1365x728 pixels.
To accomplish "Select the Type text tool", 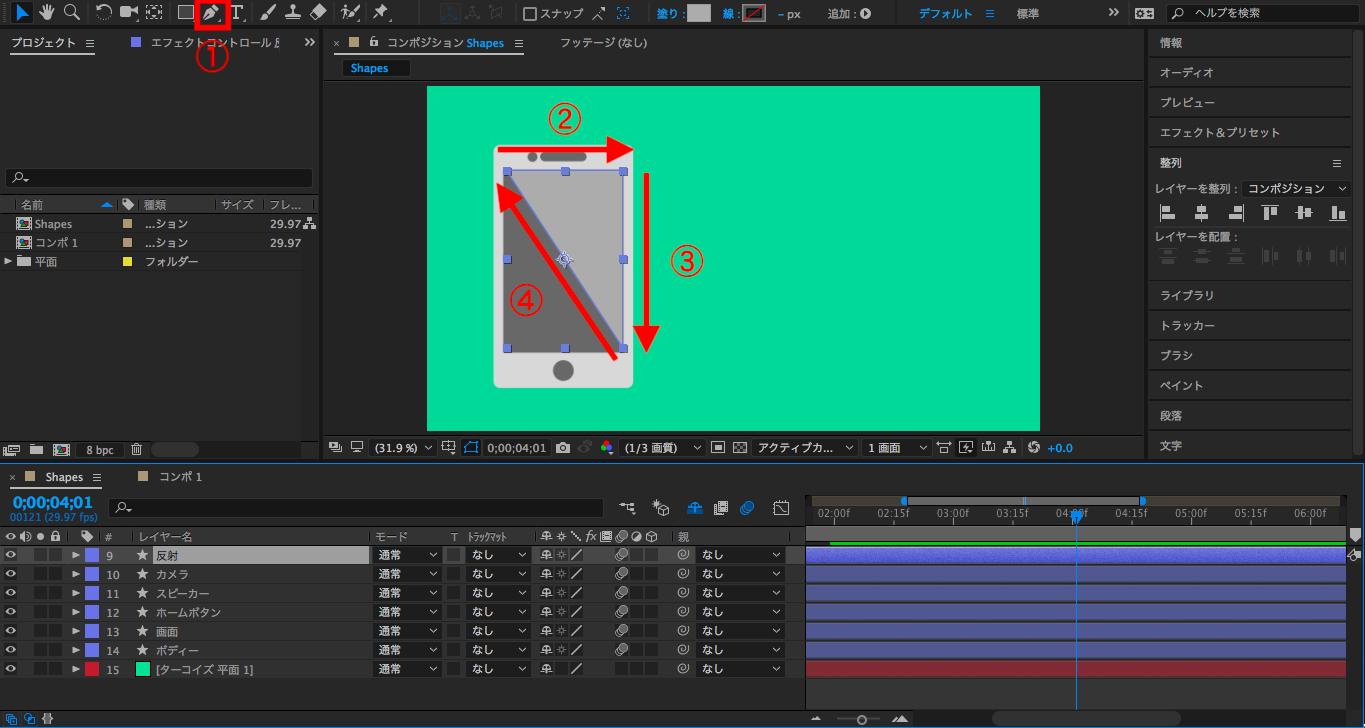I will 238,13.
